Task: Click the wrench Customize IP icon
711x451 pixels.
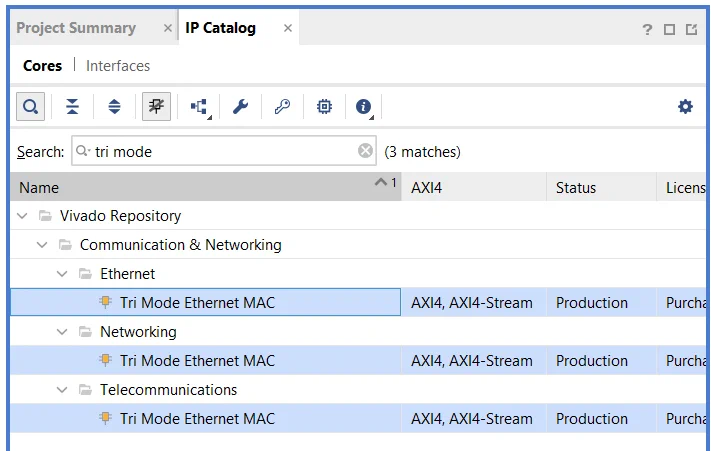Action: pyautogui.click(x=240, y=107)
